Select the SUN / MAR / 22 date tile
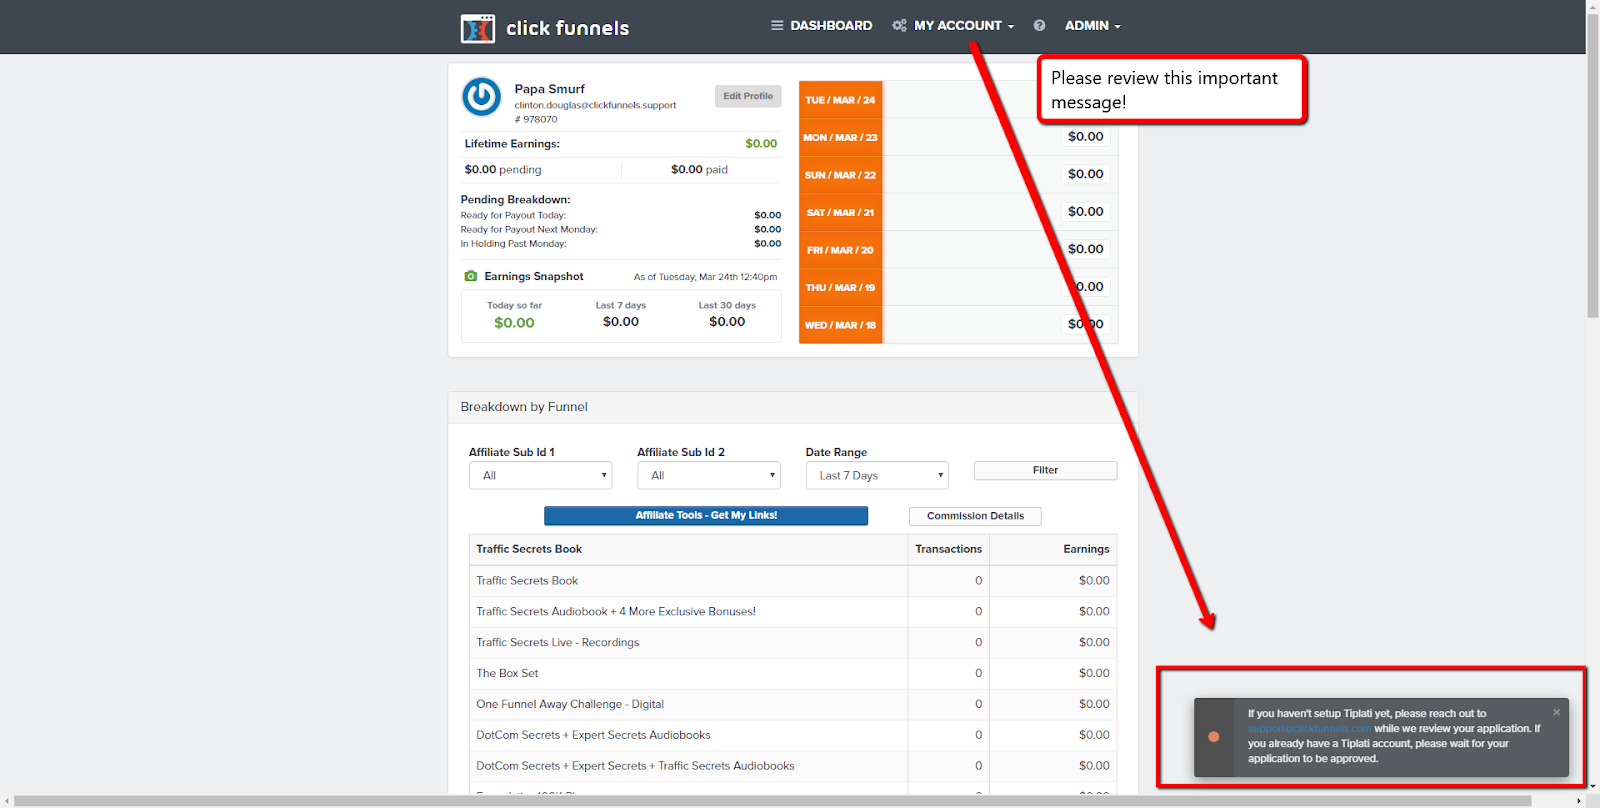 (x=840, y=175)
